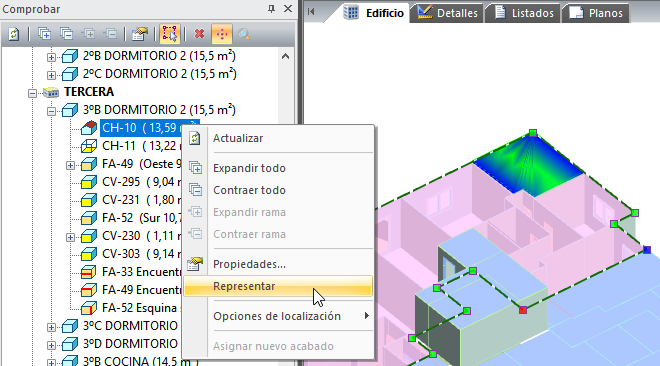This screenshot has width=660, height=366.
Task: Open the Listados tab
Action: point(523,13)
